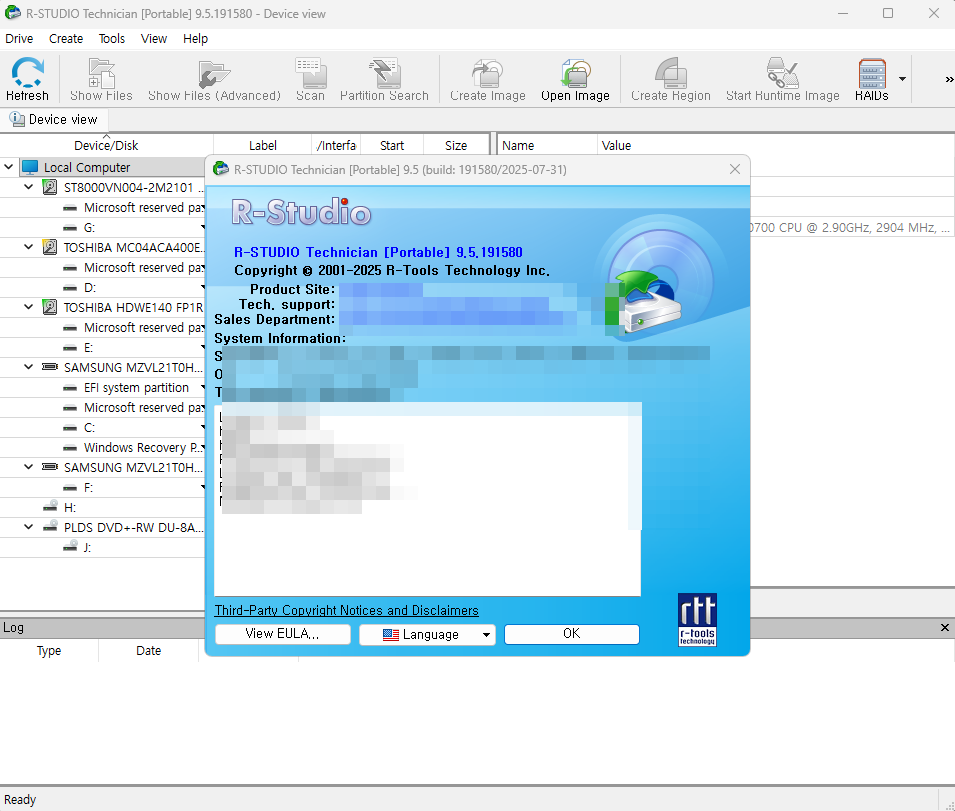This screenshot has width=955, height=811.
Task: Click the View EULA button
Action: (x=282, y=634)
